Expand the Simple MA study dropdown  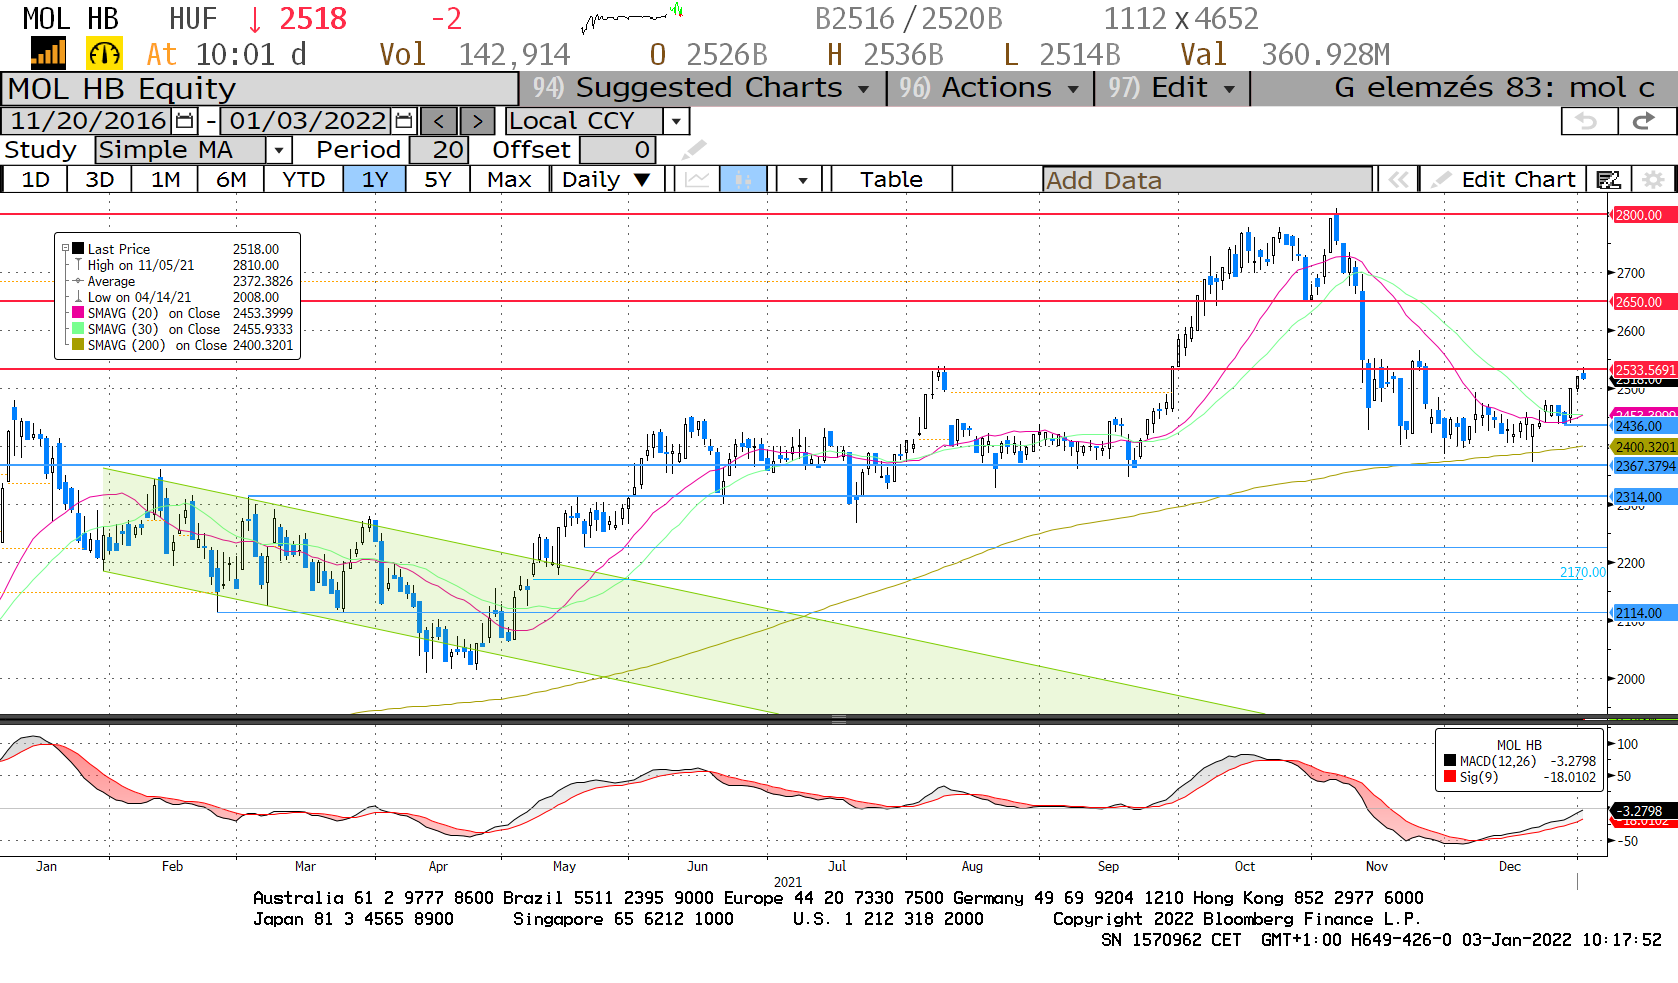point(279,150)
